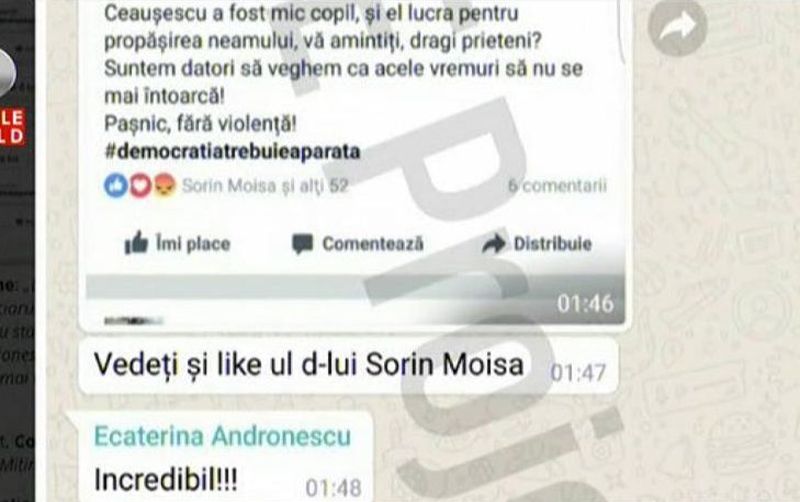Click the Ecaterina Andronescu sender name
800x502 pixels.
coord(222,436)
